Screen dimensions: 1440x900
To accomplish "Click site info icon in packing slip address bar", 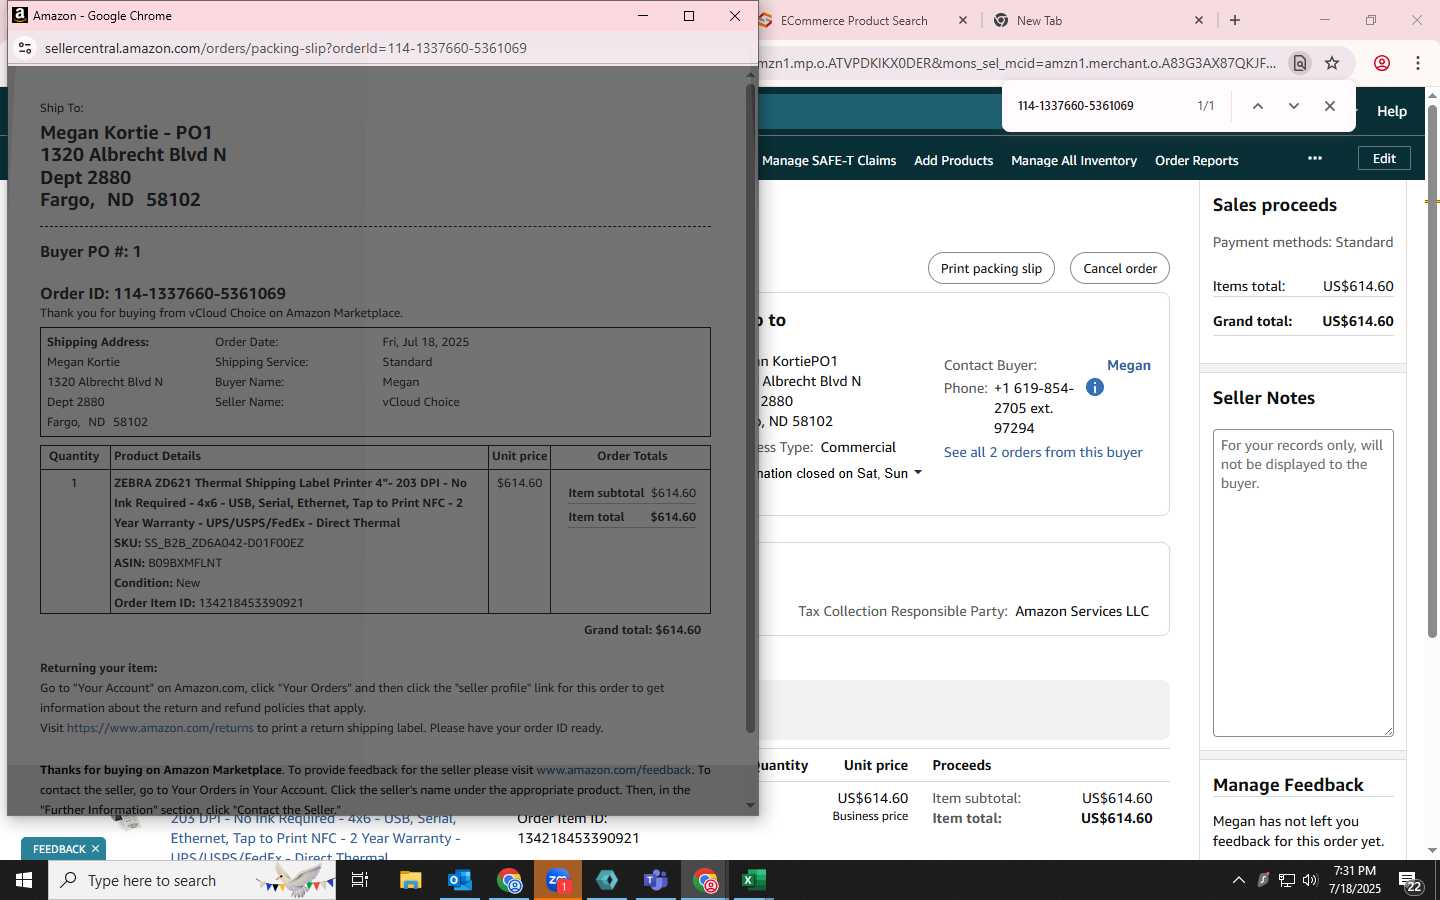I will (25, 48).
